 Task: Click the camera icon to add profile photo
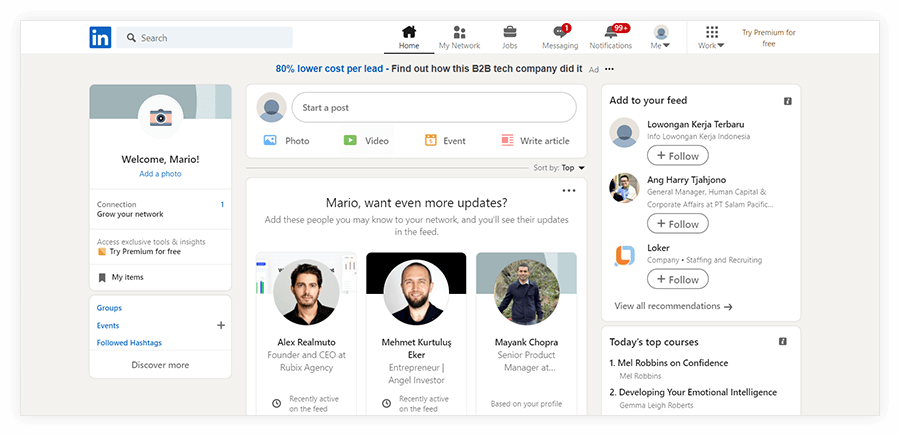[x=161, y=117]
